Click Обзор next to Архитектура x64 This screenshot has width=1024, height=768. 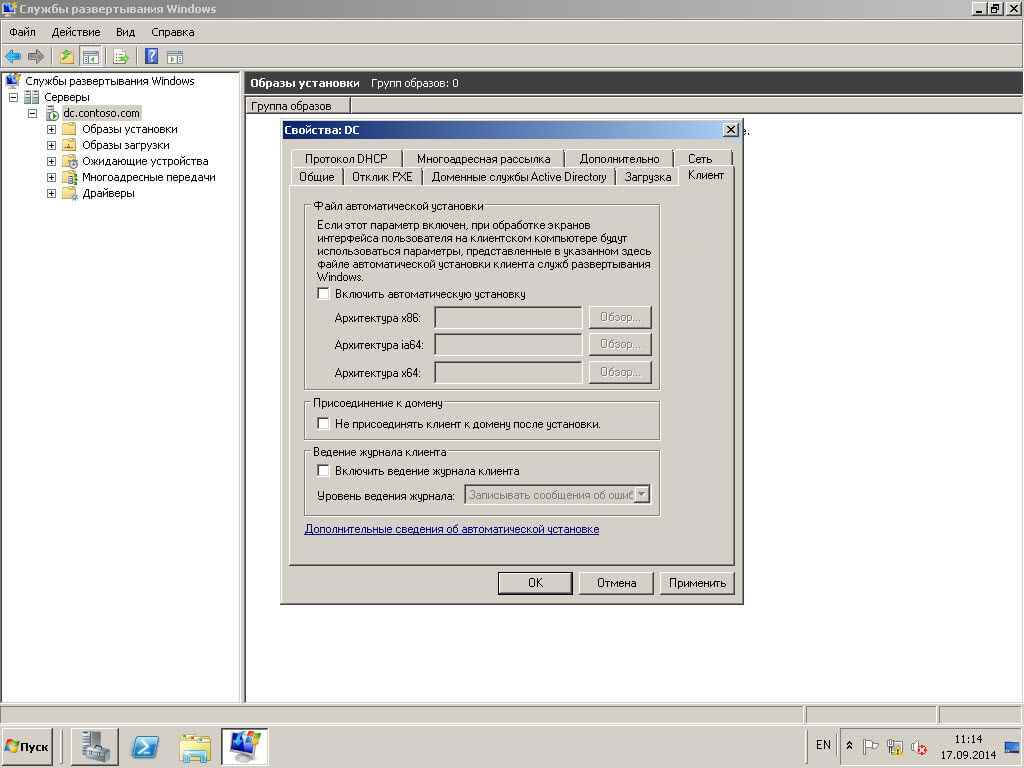tap(620, 372)
